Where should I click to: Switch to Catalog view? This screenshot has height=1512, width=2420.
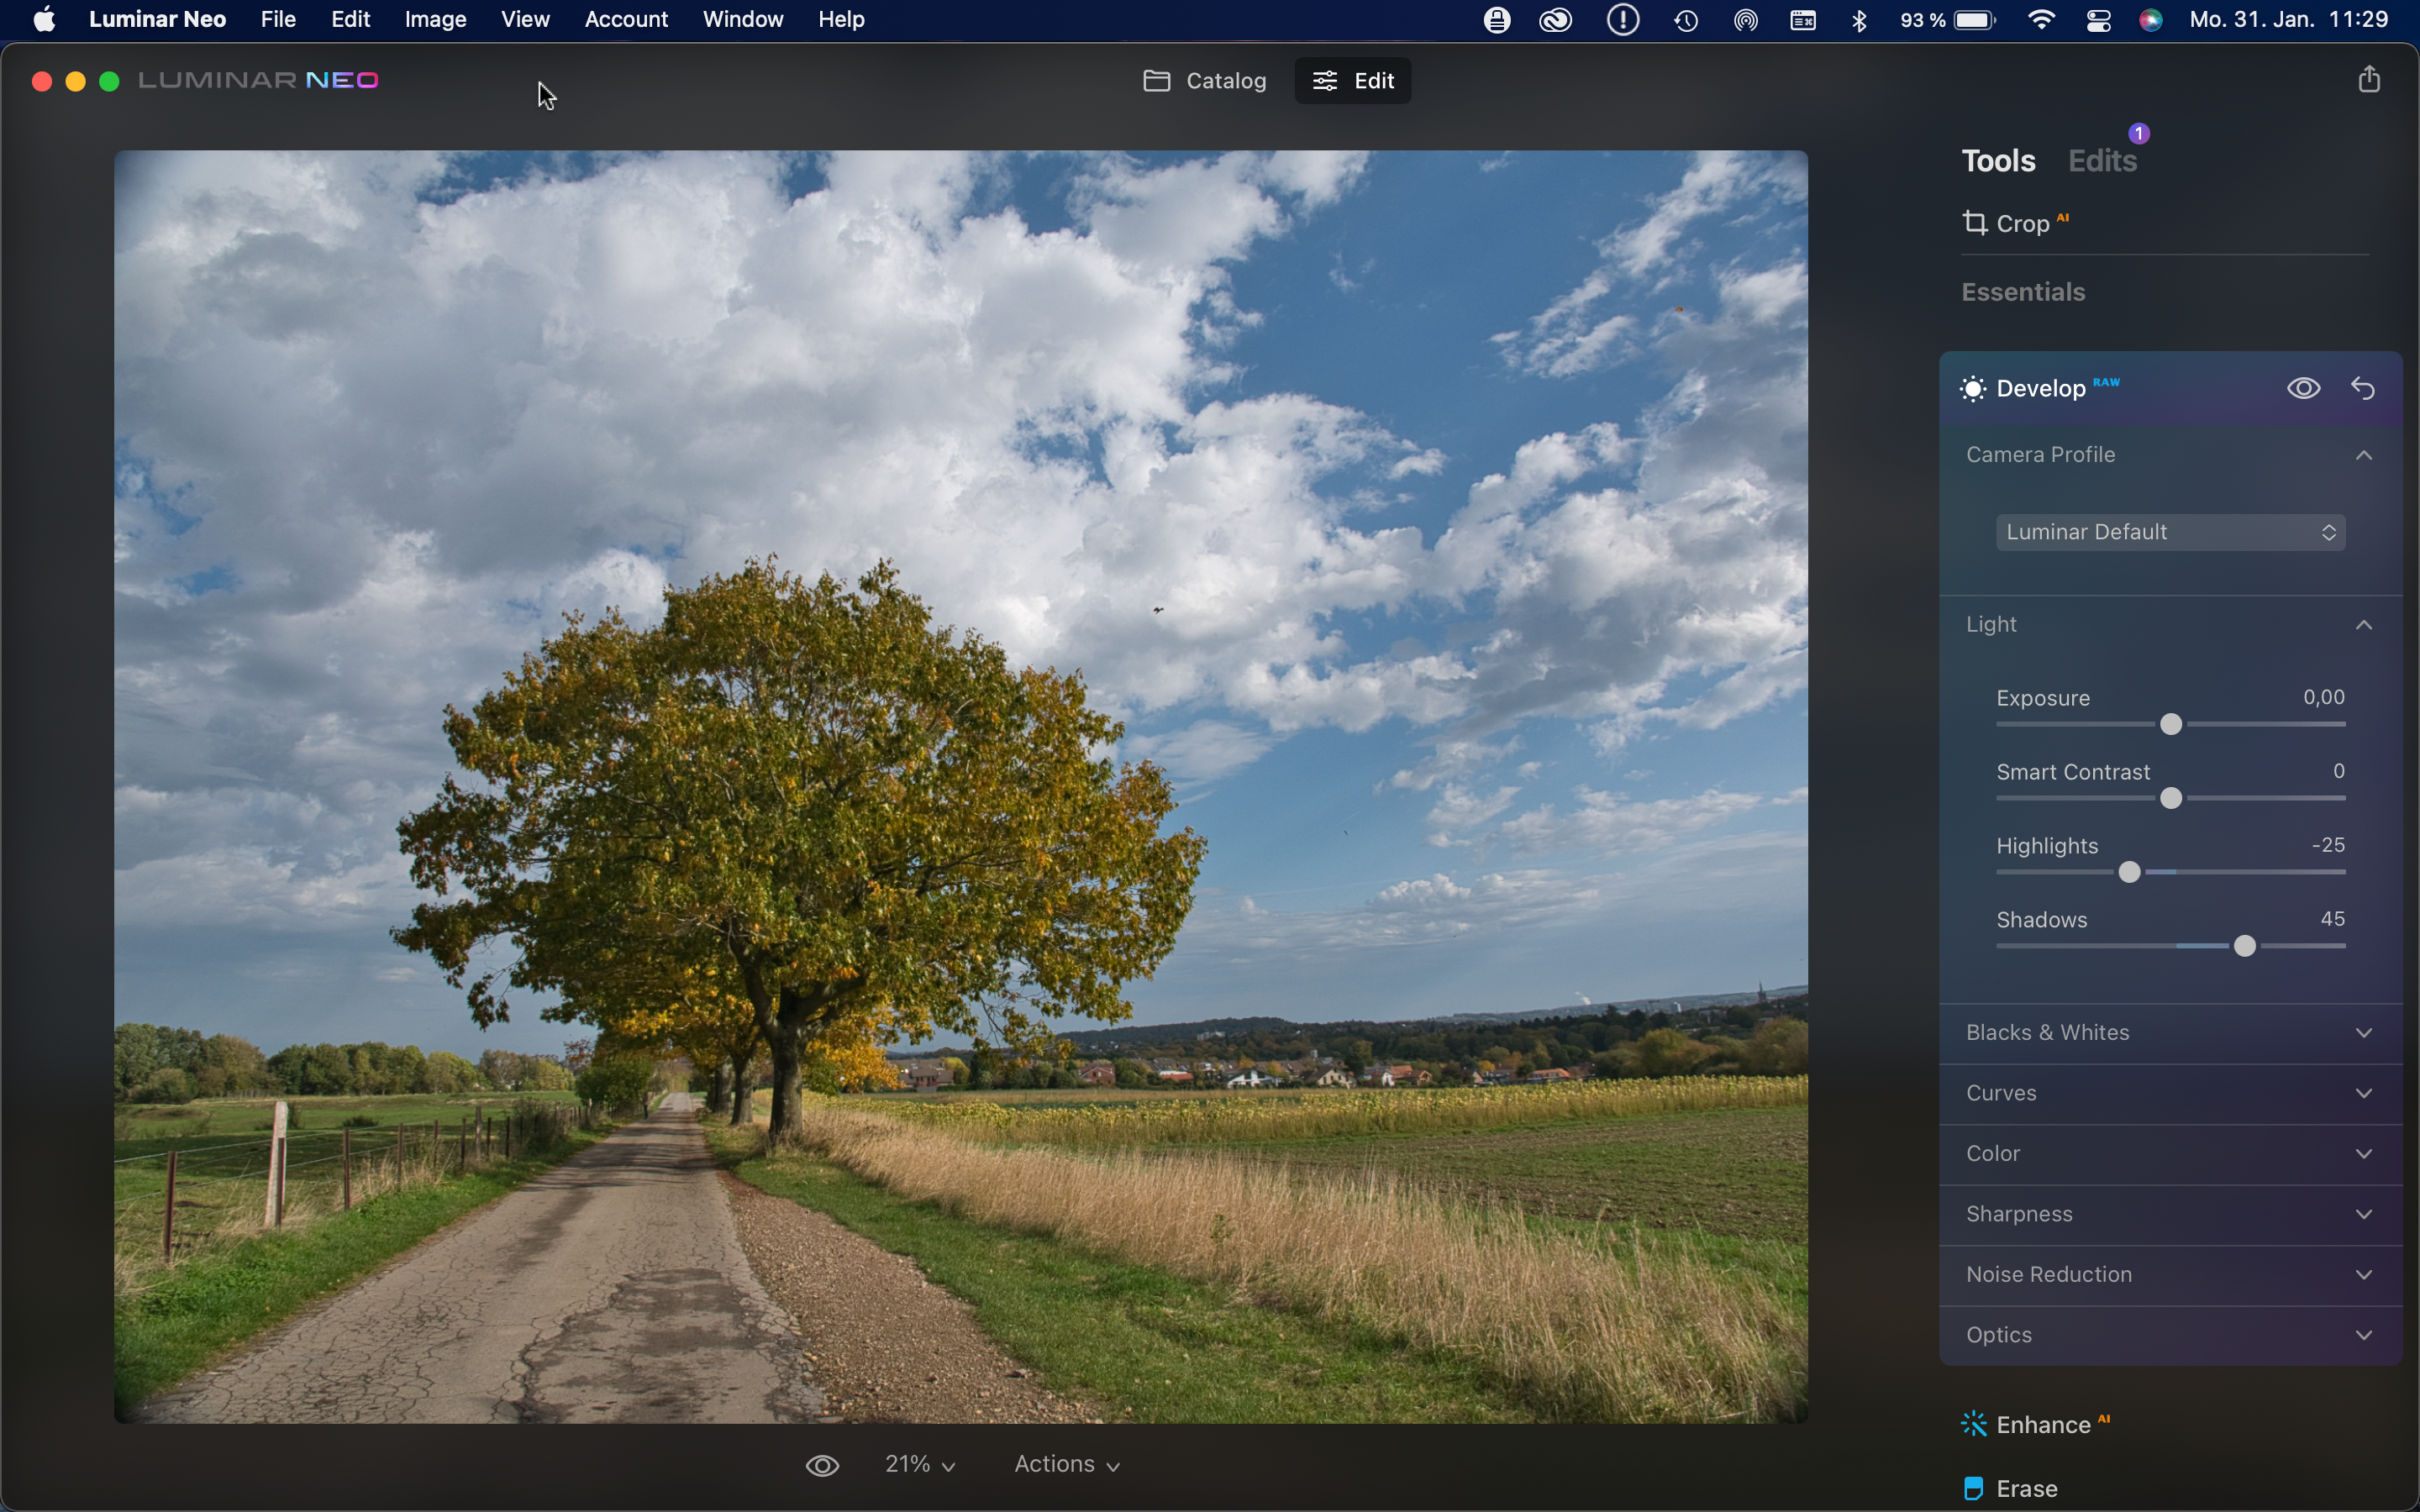point(1204,81)
